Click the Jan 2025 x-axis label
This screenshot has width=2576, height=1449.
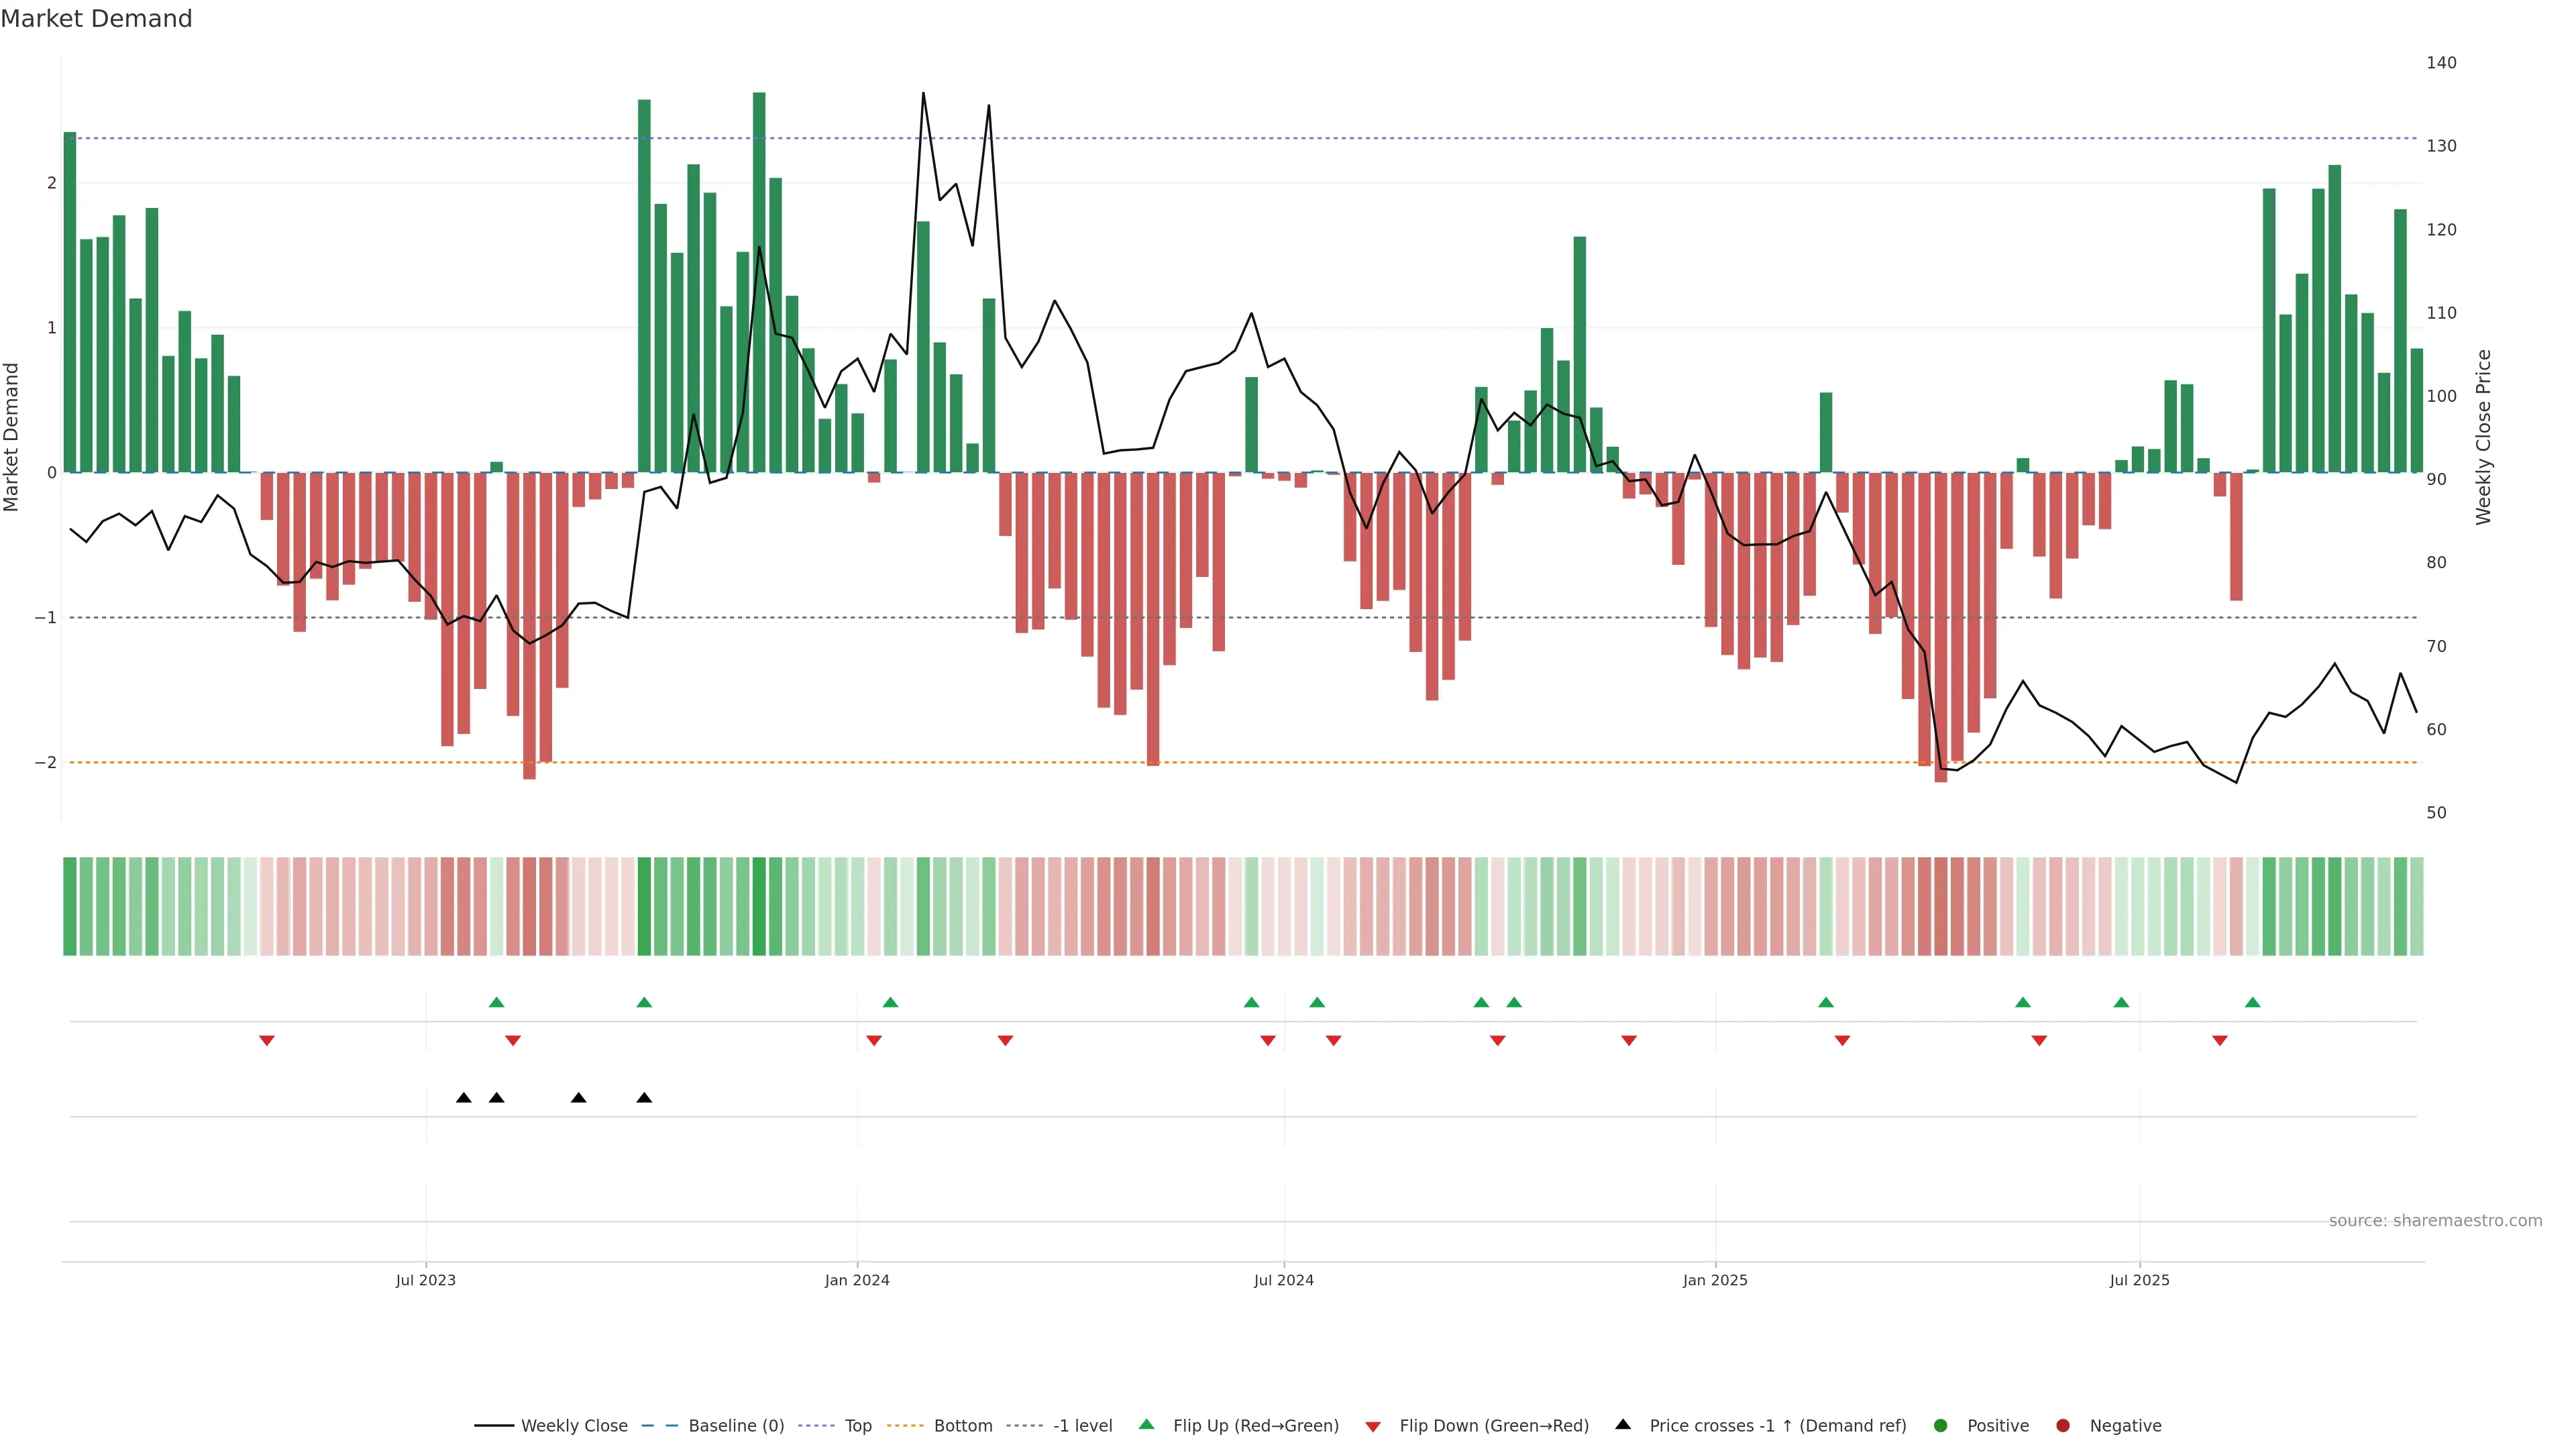pos(1715,1280)
